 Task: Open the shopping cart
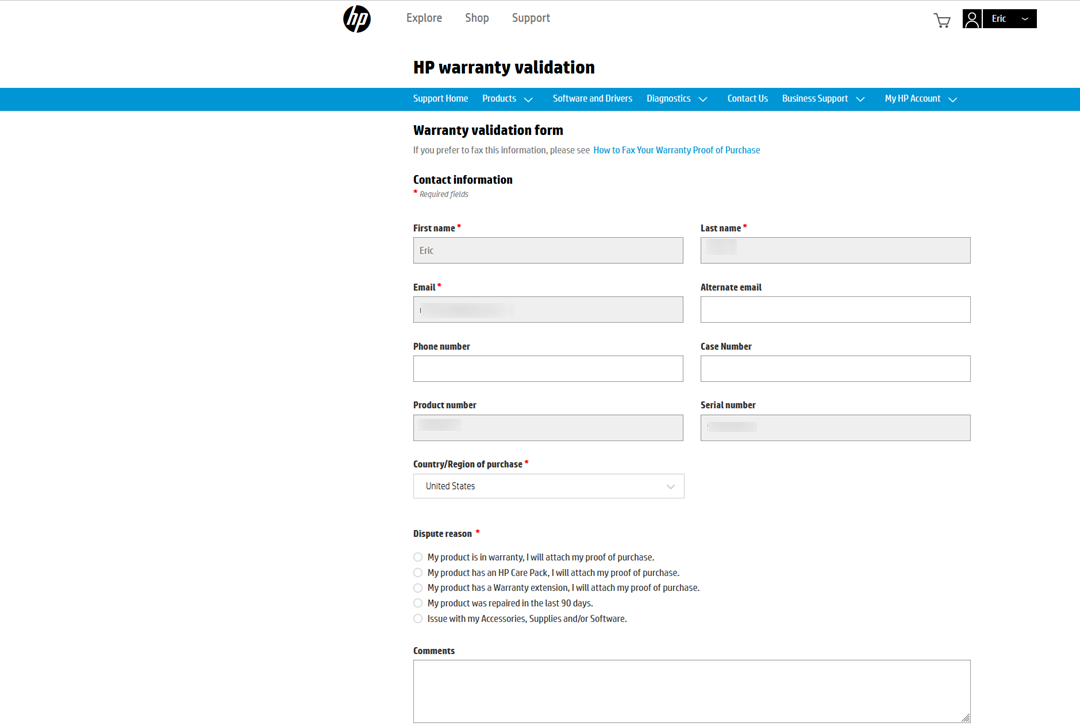(941, 19)
